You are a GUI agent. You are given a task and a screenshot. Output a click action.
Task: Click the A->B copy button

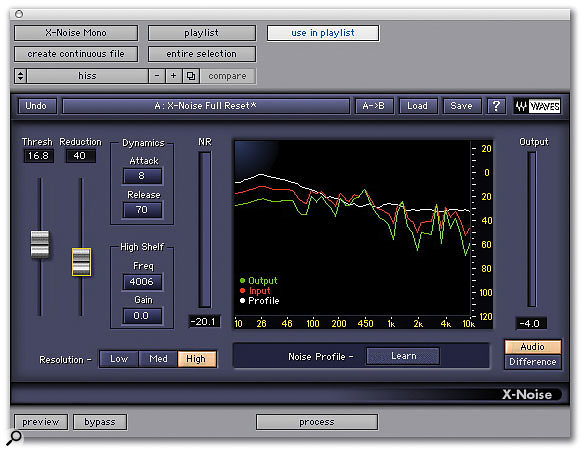pyautogui.click(x=374, y=106)
